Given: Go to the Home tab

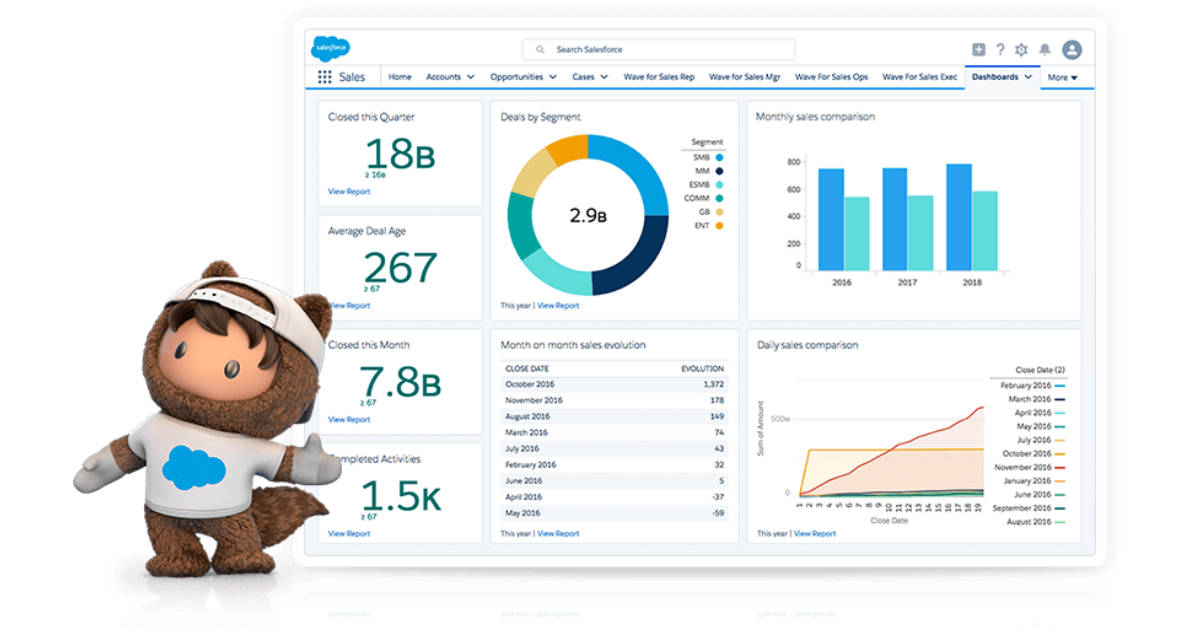Looking at the screenshot, I should point(399,76).
